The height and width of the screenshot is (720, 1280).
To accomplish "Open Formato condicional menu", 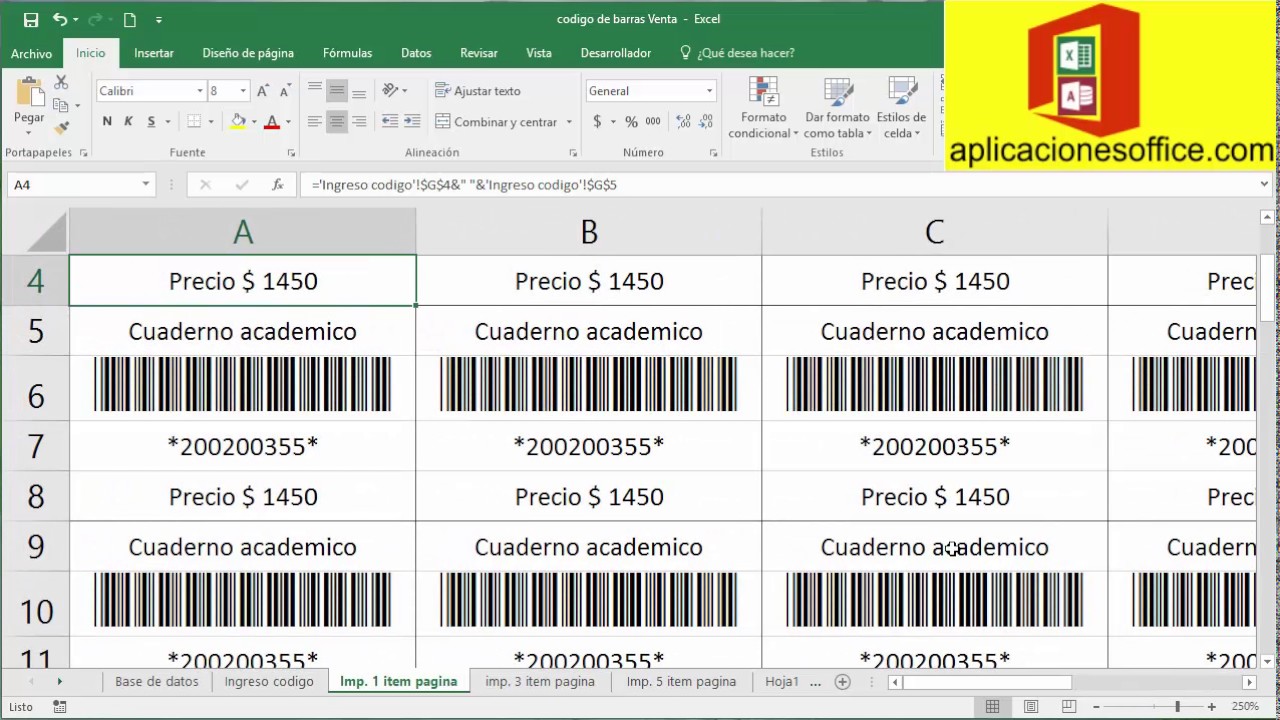I will point(763,108).
